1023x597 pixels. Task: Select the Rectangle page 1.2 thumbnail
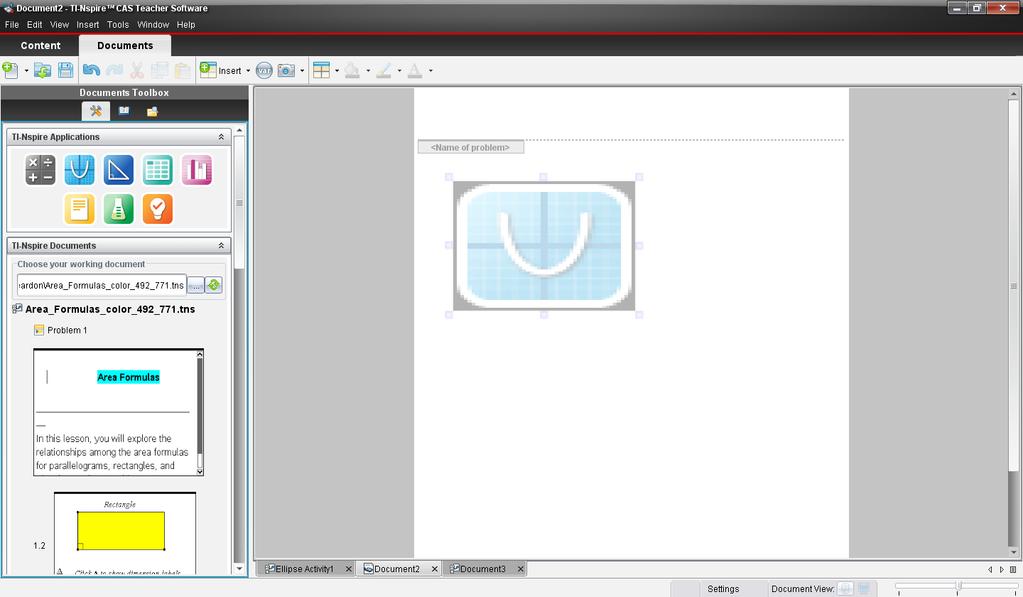125,534
